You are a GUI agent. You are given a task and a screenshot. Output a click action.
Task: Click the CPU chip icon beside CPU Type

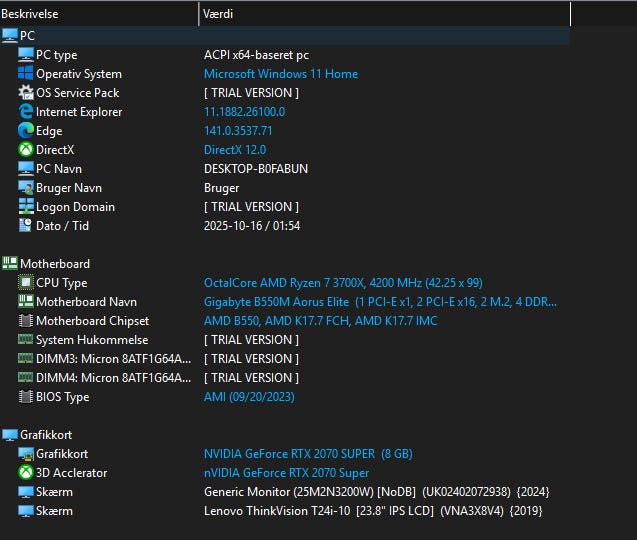tap(26, 283)
